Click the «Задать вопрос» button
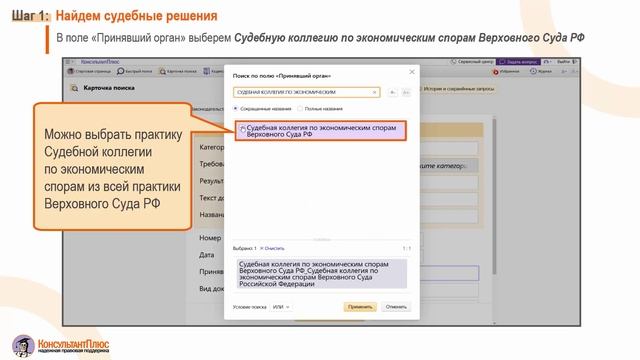 [x=518, y=62]
